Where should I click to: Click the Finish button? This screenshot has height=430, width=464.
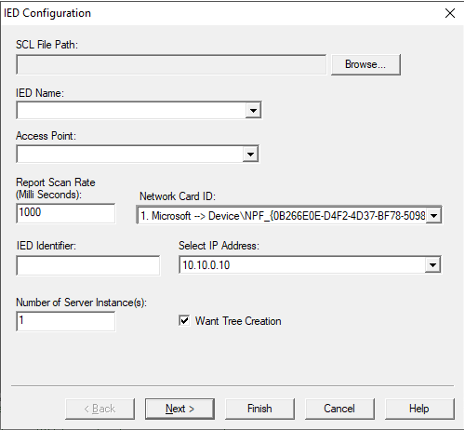(x=260, y=409)
